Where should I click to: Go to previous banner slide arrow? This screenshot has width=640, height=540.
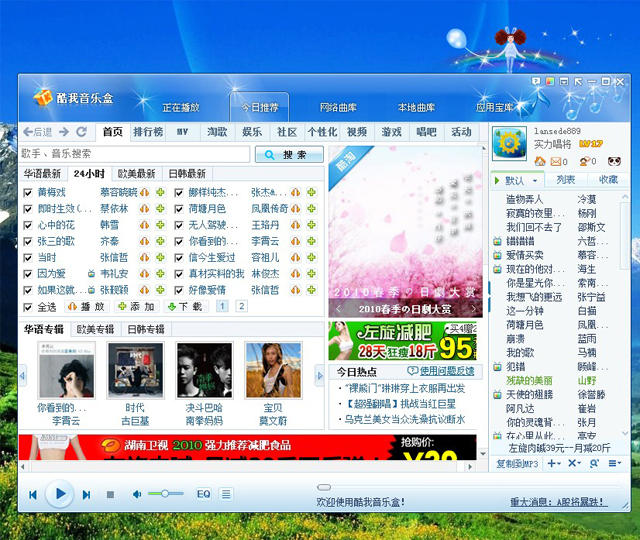(338, 309)
